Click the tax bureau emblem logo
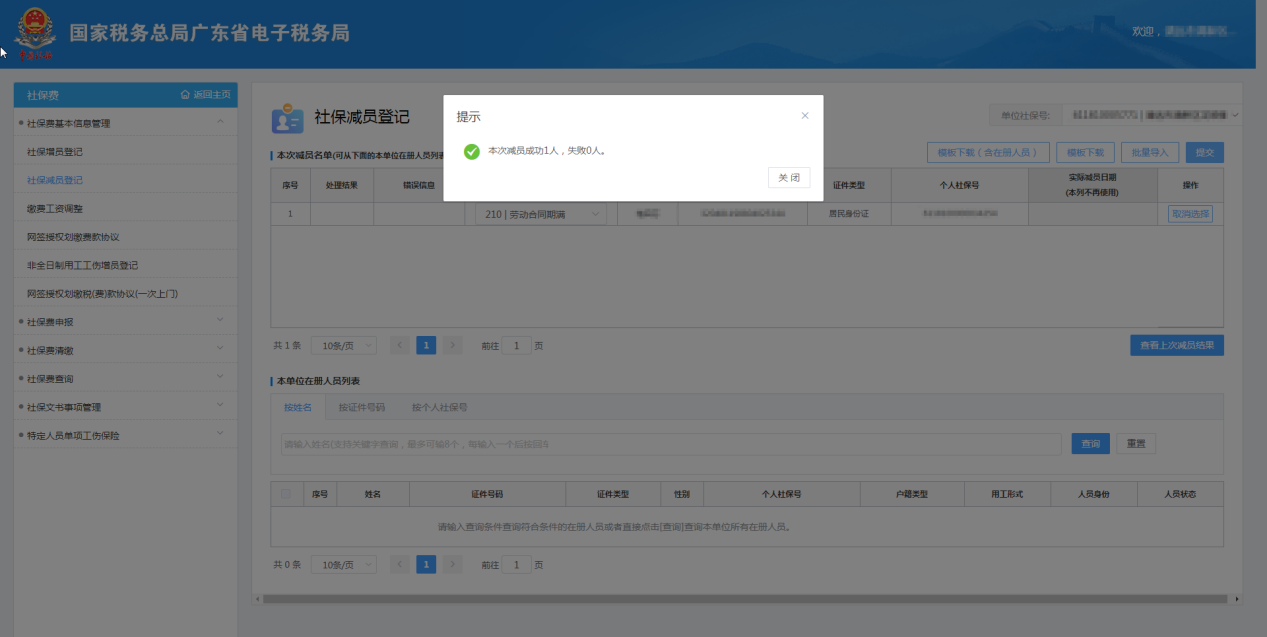This screenshot has width=1267, height=637. pos(34,36)
